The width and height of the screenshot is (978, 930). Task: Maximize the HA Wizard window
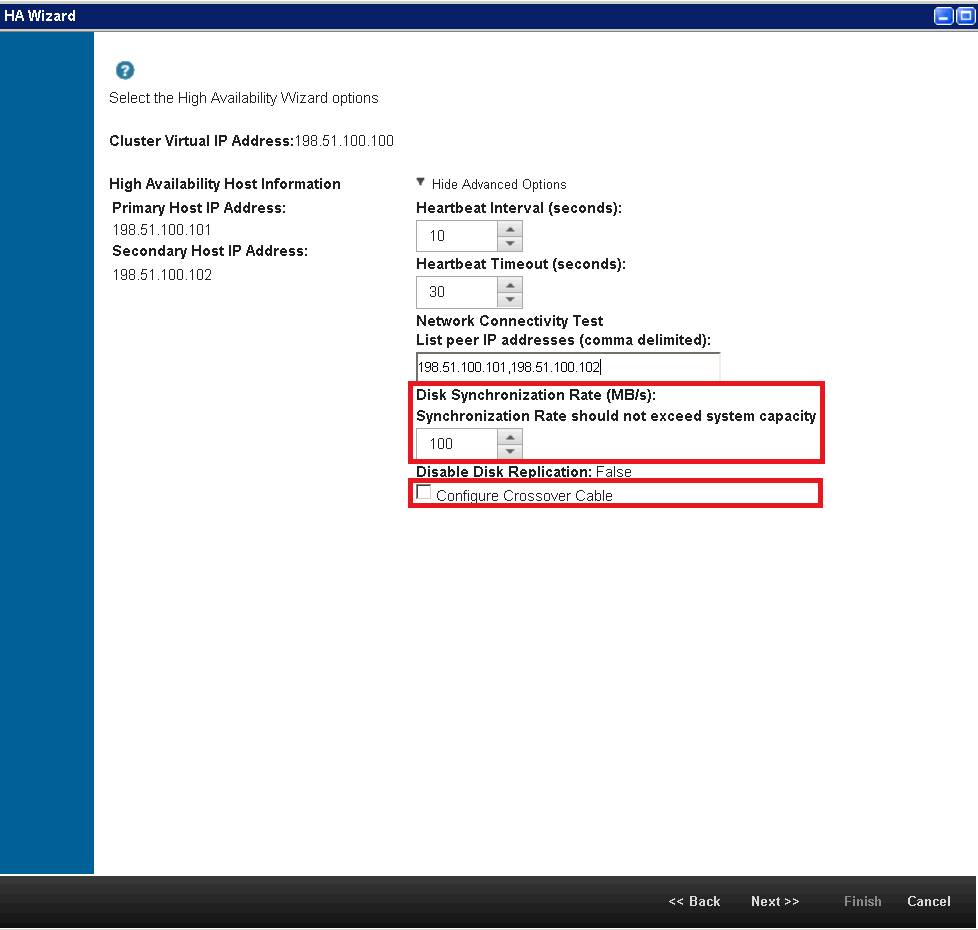point(965,16)
